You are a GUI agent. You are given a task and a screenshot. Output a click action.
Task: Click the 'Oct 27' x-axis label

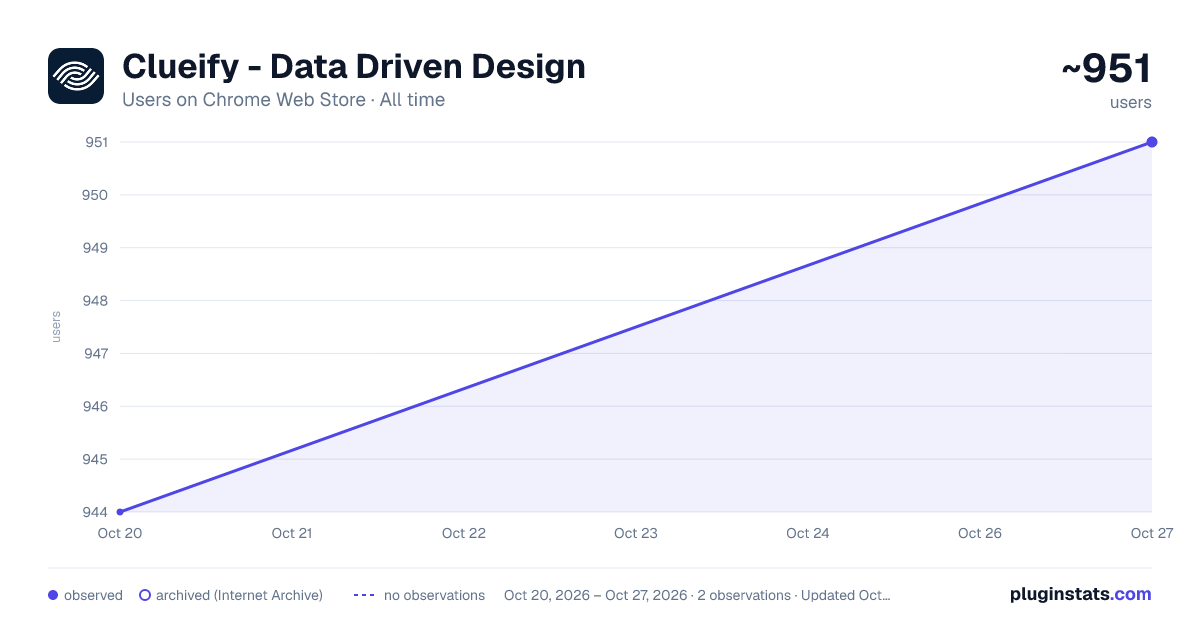tap(1151, 533)
